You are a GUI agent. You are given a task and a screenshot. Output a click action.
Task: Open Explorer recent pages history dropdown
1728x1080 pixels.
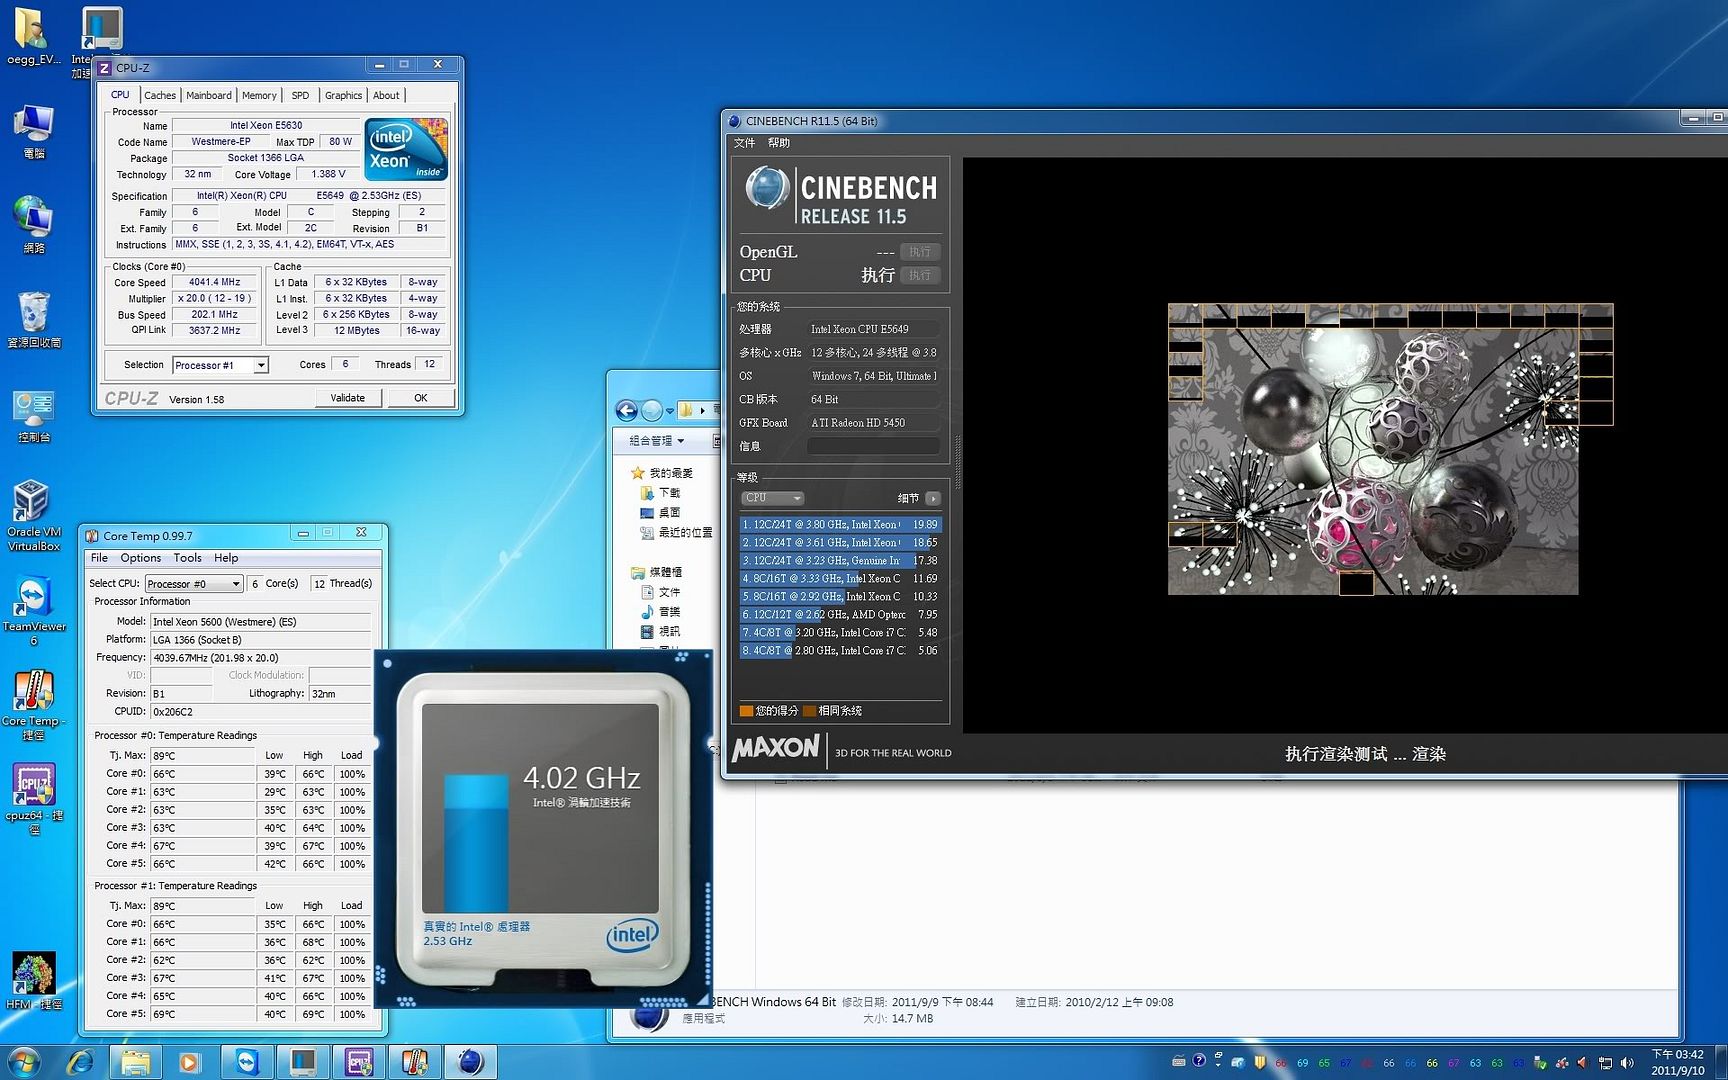tap(670, 411)
